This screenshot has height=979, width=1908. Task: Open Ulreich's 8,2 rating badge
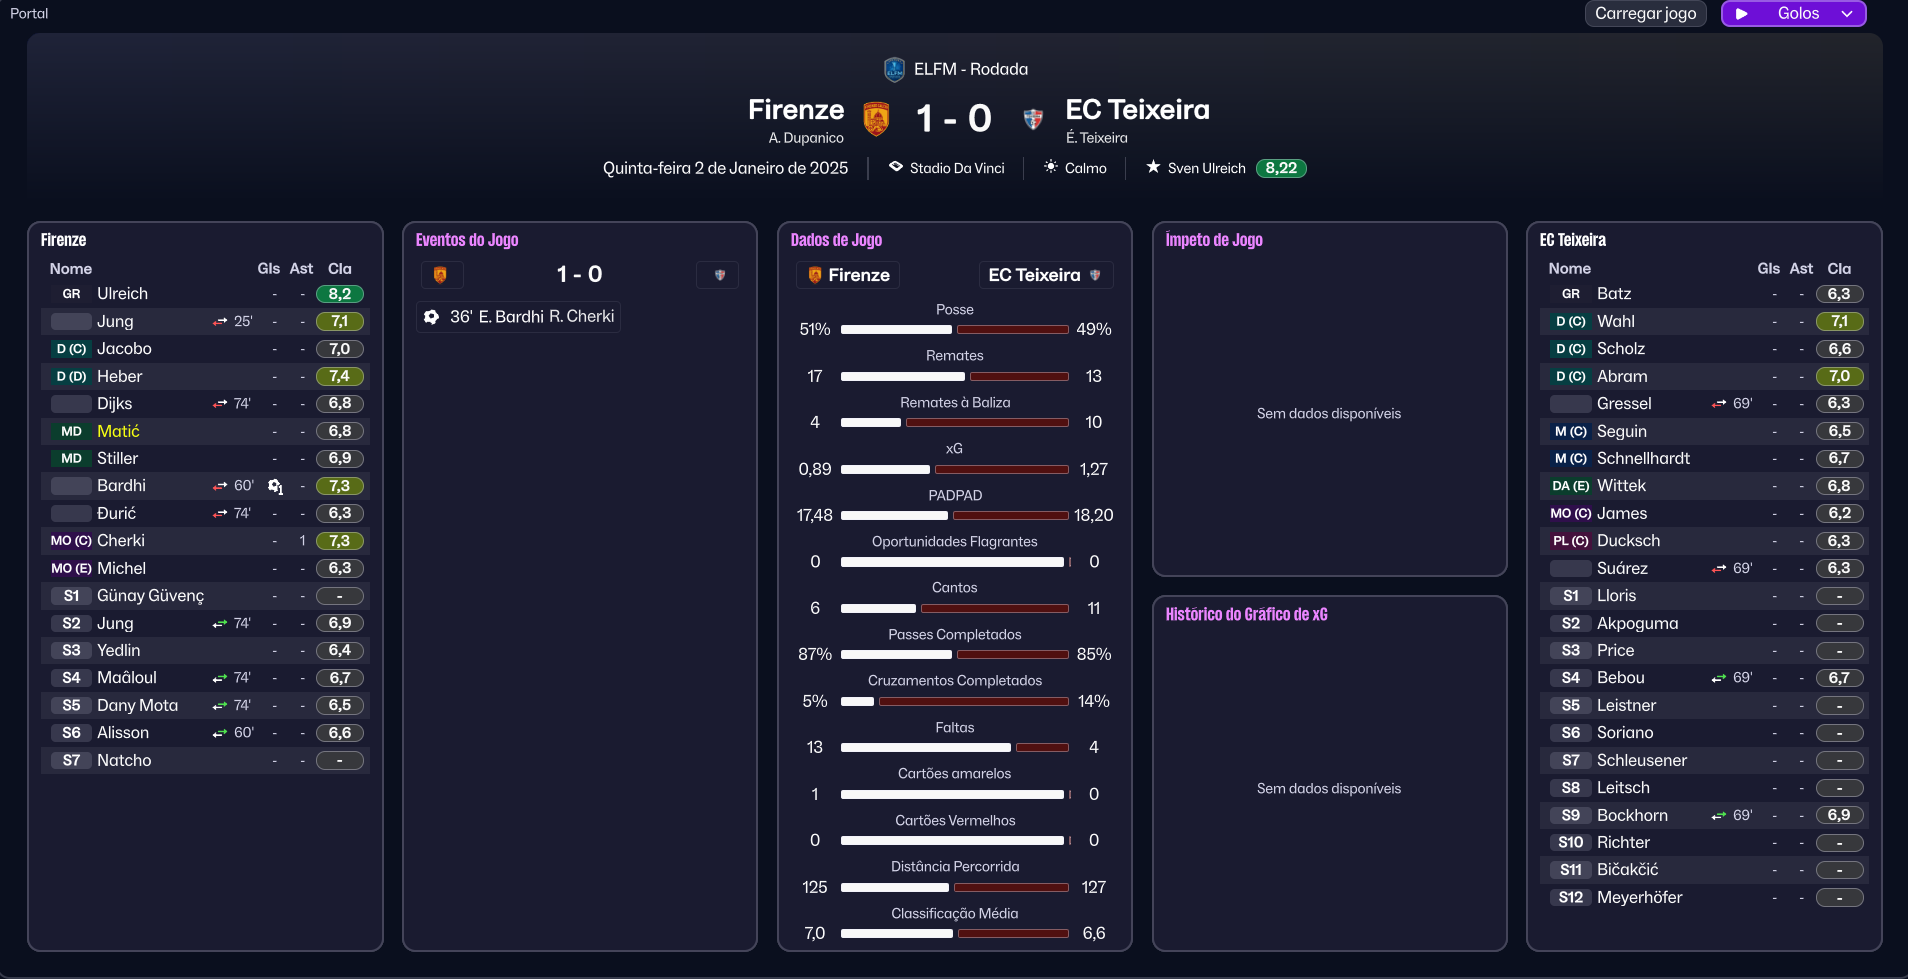(x=339, y=294)
